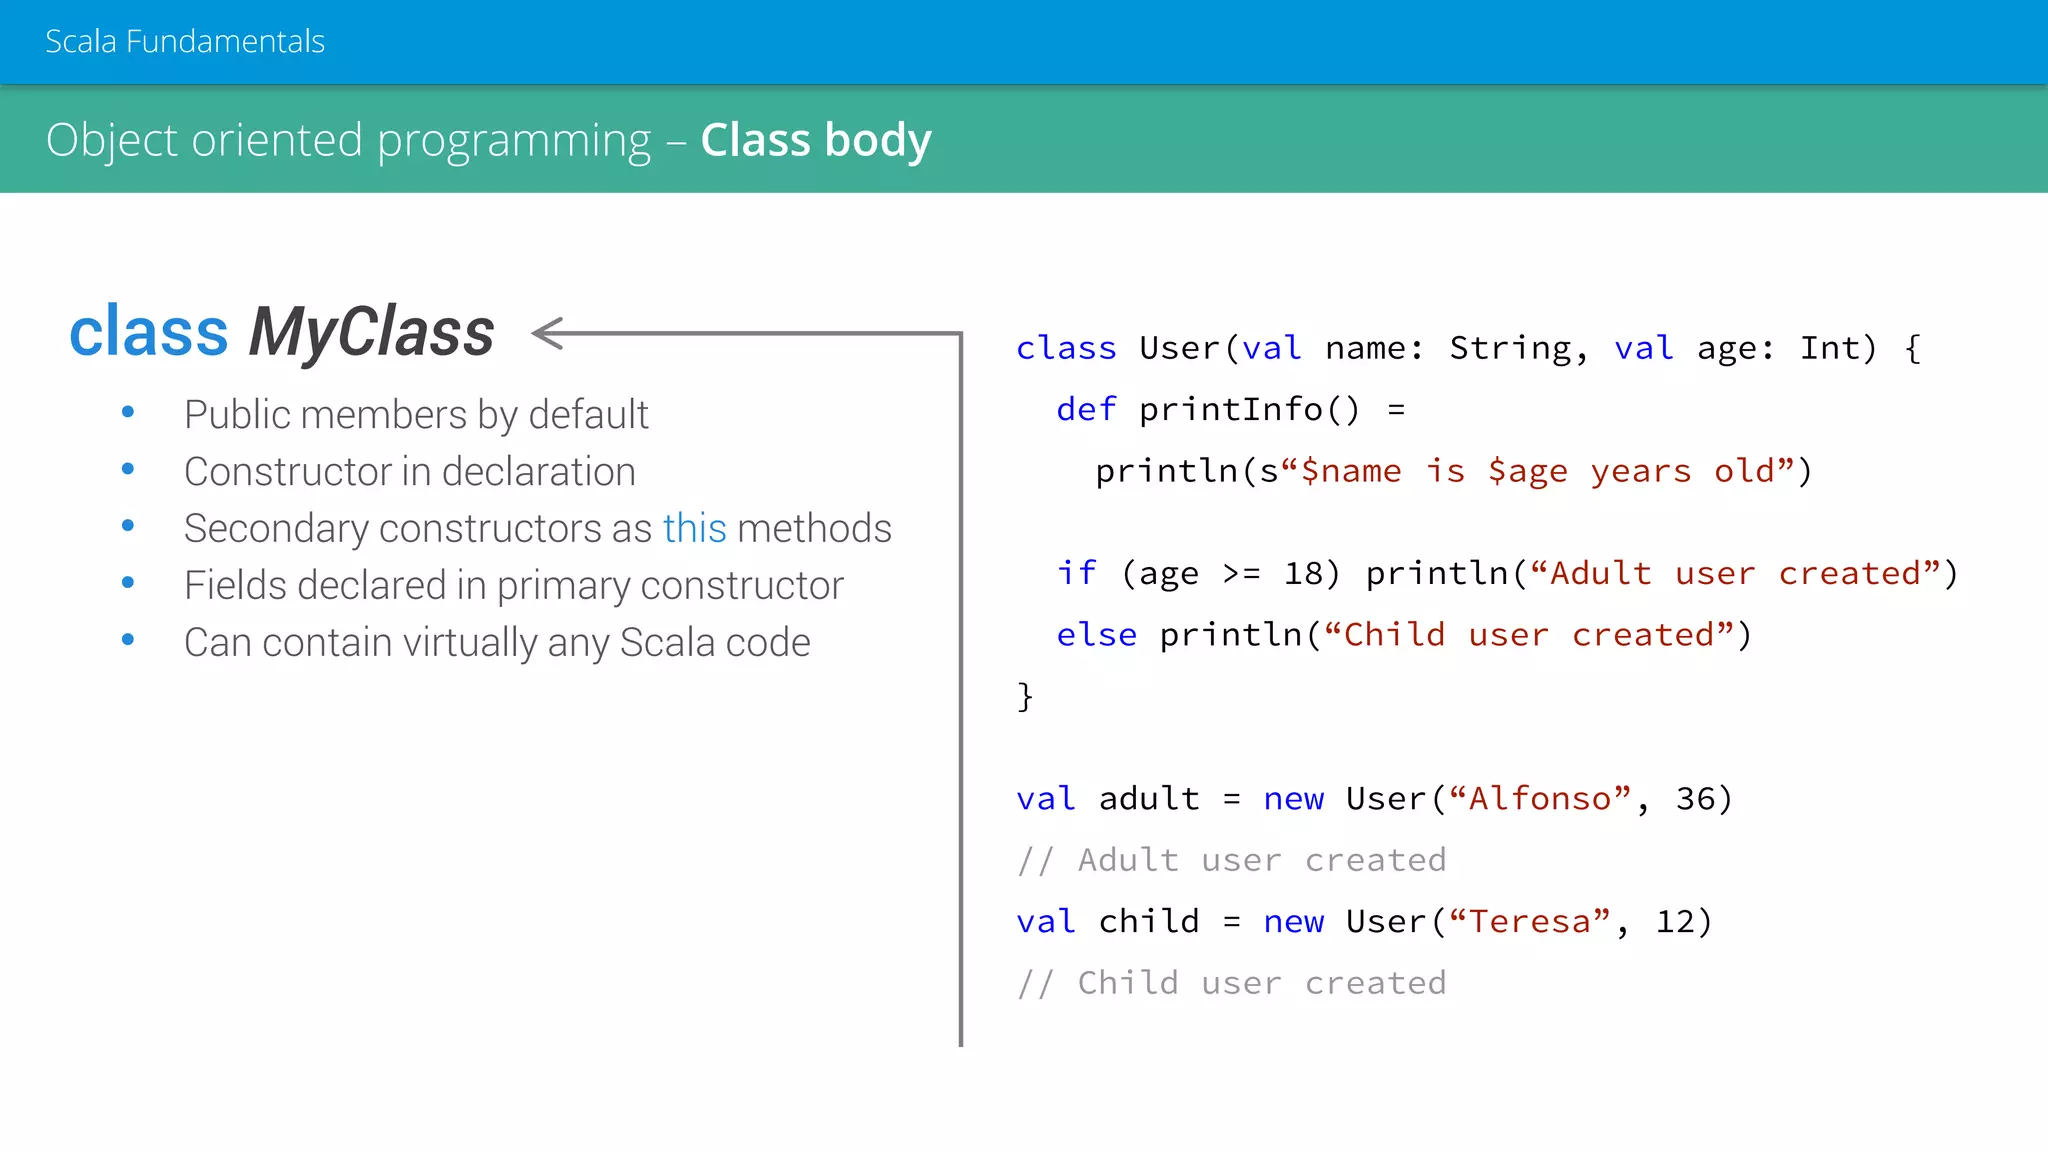Click the blue 'class' keyword heading
The width and height of the screenshot is (2048, 1152).
click(149, 332)
